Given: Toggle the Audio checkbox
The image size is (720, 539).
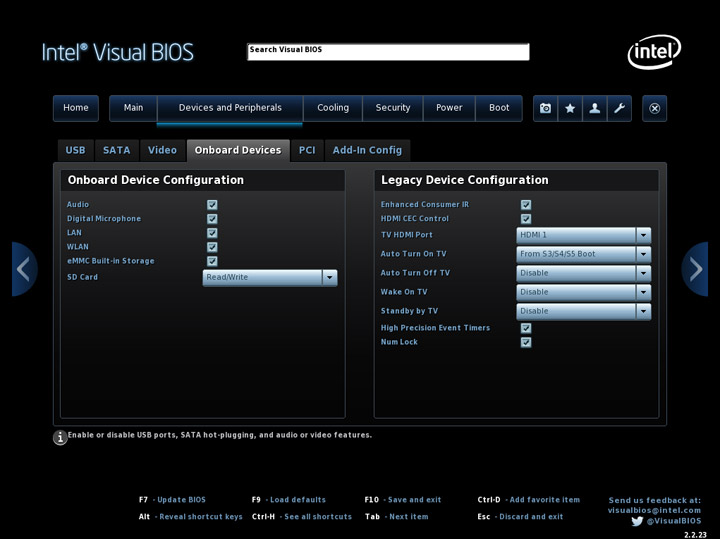Looking at the screenshot, I should 212,205.
